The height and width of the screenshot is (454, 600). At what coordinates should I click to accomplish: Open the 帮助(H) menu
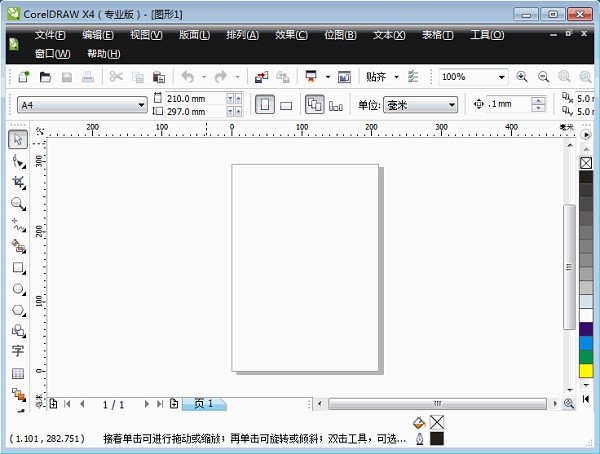[x=103, y=53]
